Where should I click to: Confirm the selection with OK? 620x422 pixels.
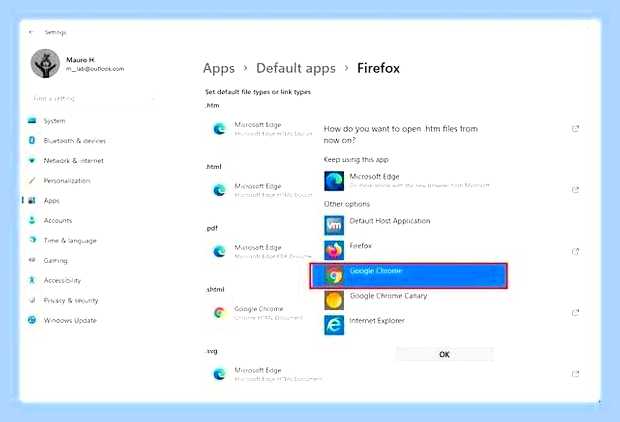tap(444, 354)
